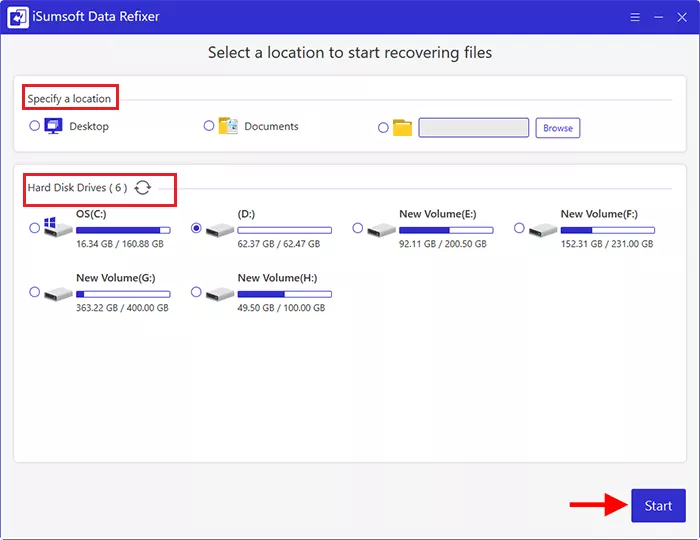Click the iSumsoft Data Refixer logo icon

(18, 17)
